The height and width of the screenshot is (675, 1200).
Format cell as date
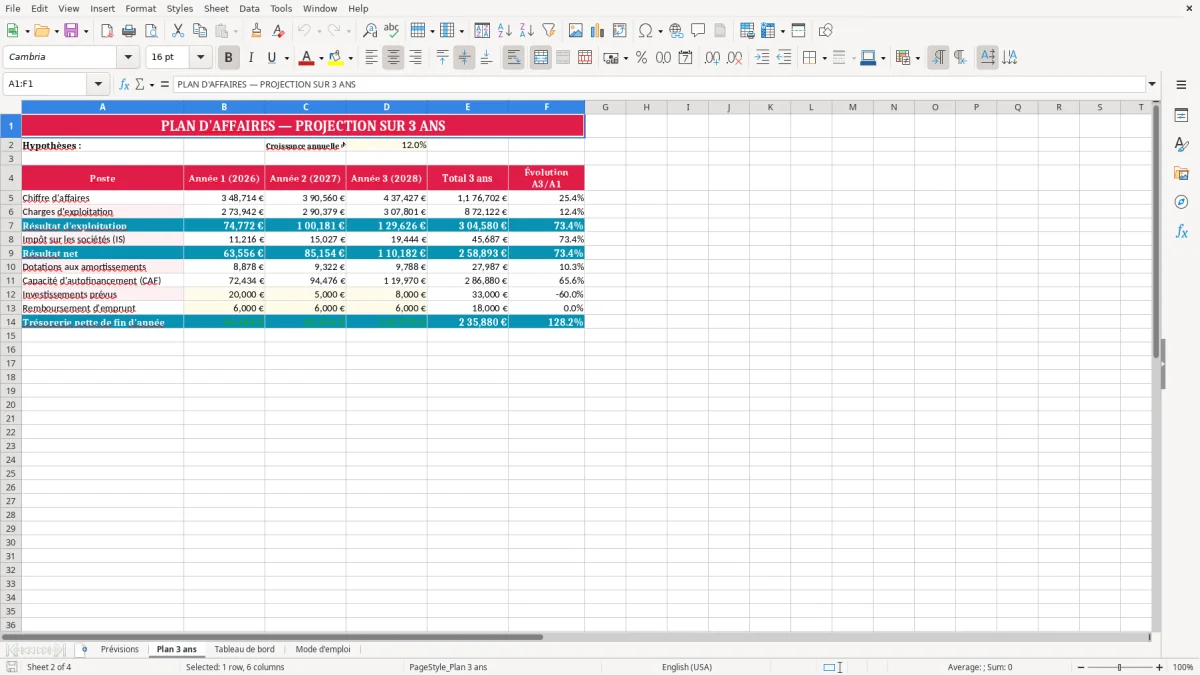(685, 58)
